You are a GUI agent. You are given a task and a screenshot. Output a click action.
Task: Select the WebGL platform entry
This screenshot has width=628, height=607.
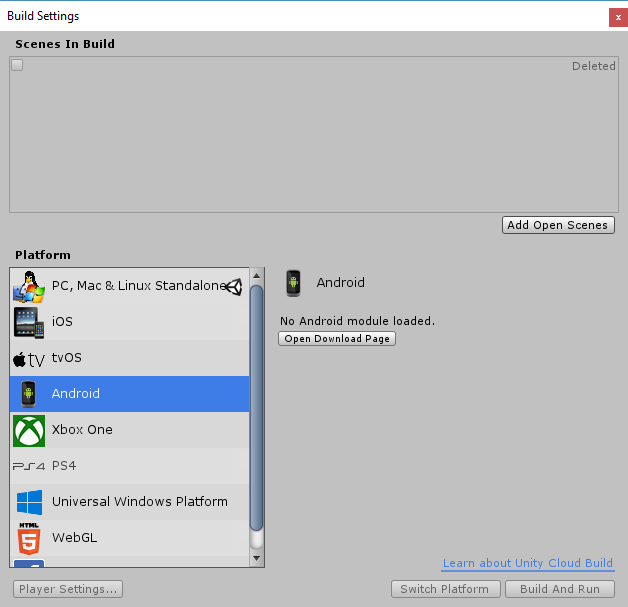pos(129,538)
